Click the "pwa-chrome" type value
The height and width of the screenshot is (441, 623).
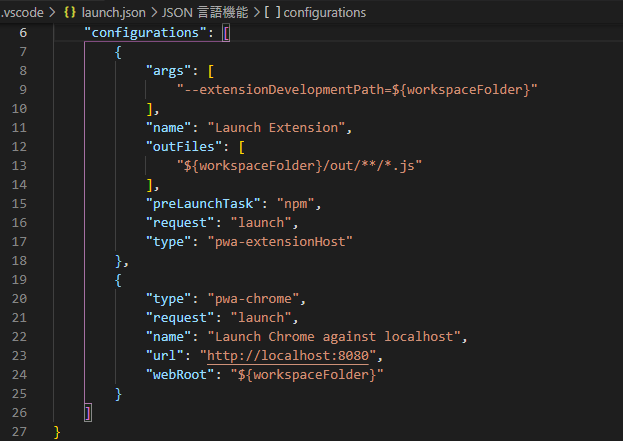tap(253, 299)
